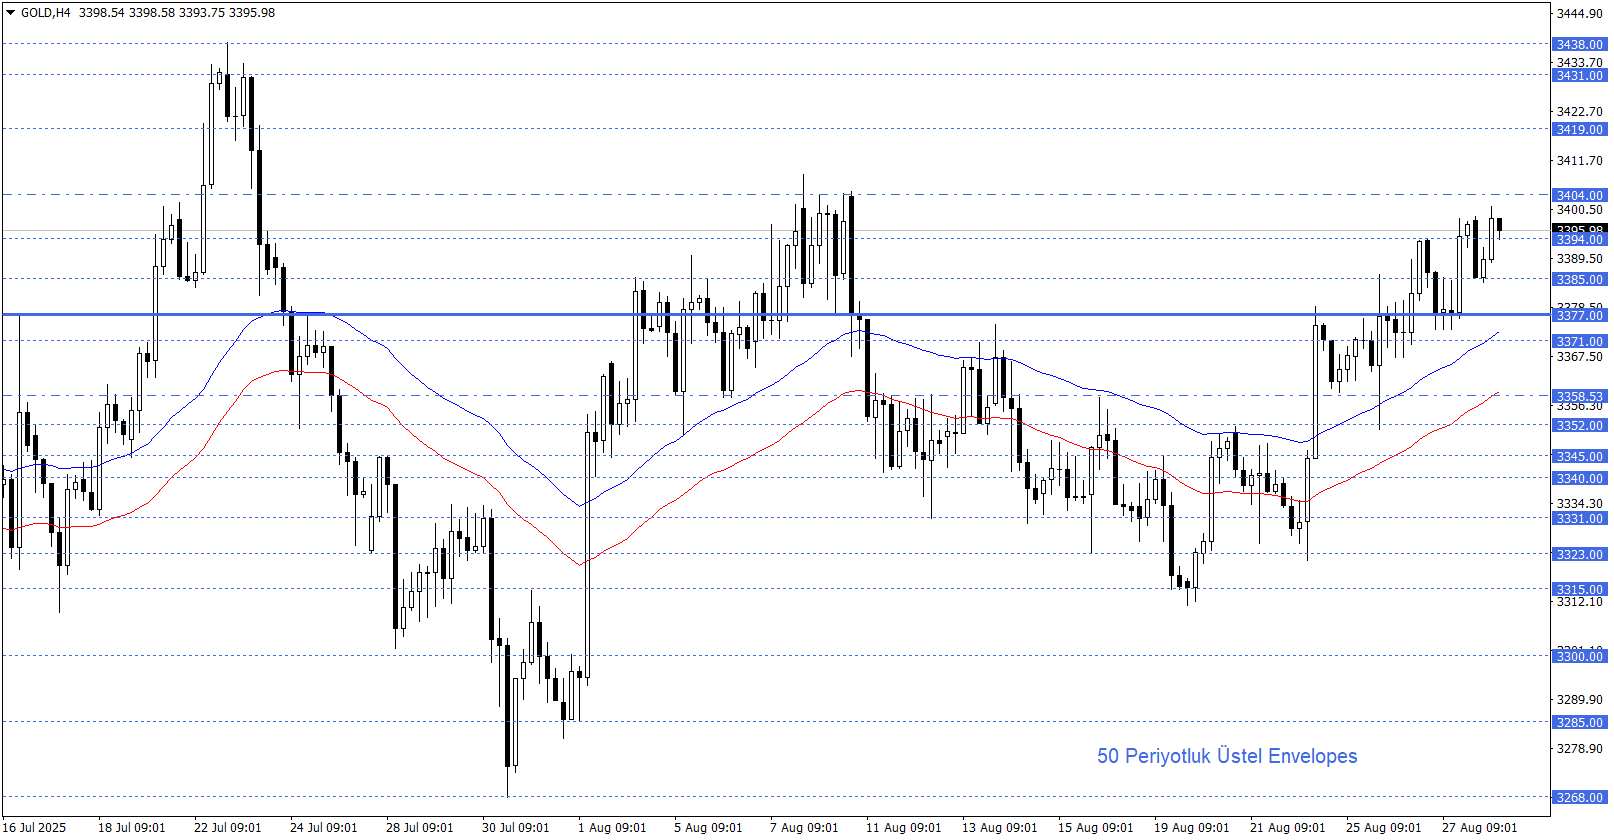Click the small triangle before GOLD,H4
Screen dimensions: 1614x840
click(x=11, y=13)
